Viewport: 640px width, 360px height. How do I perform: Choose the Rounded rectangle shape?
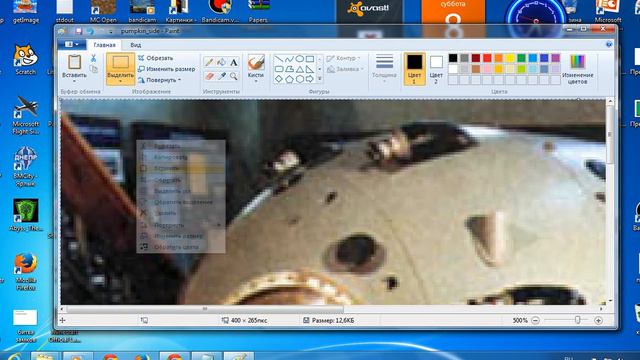point(279,69)
